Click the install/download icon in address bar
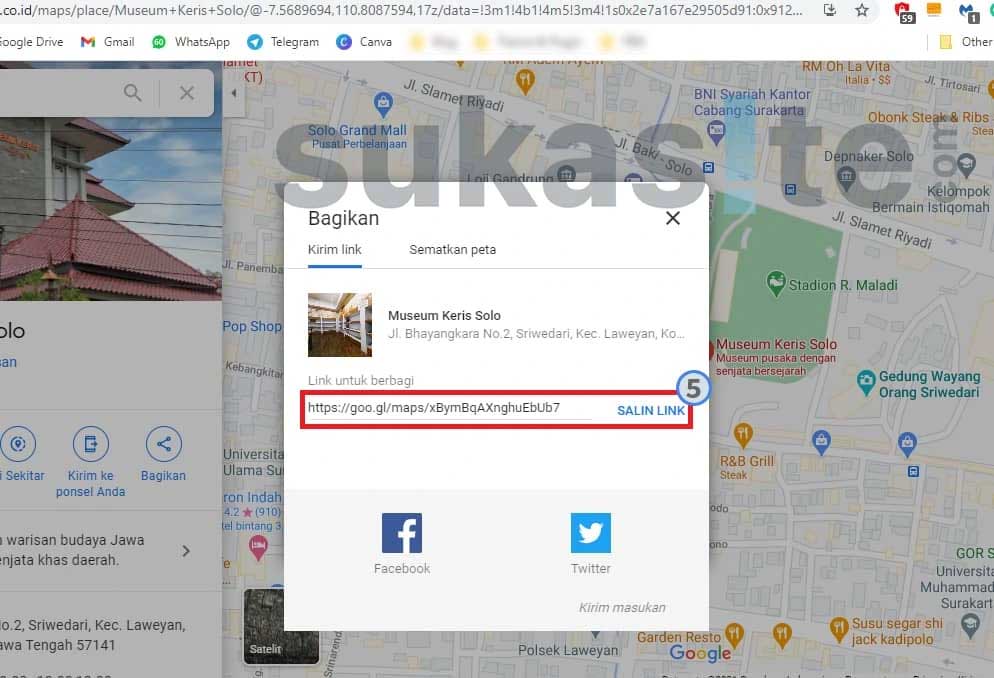The image size is (994, 678). (829, 10)
